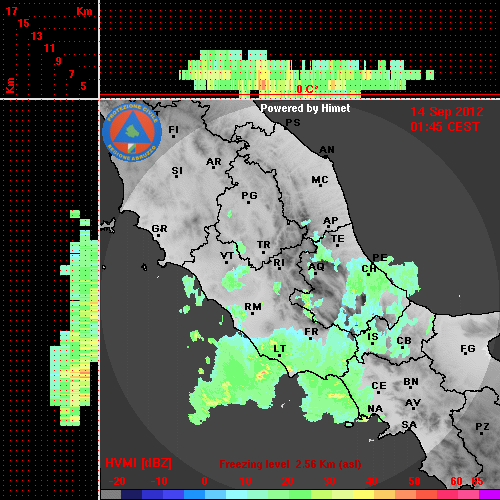
Task: Click the '9' km altitude label
Action: click(59, 61)
